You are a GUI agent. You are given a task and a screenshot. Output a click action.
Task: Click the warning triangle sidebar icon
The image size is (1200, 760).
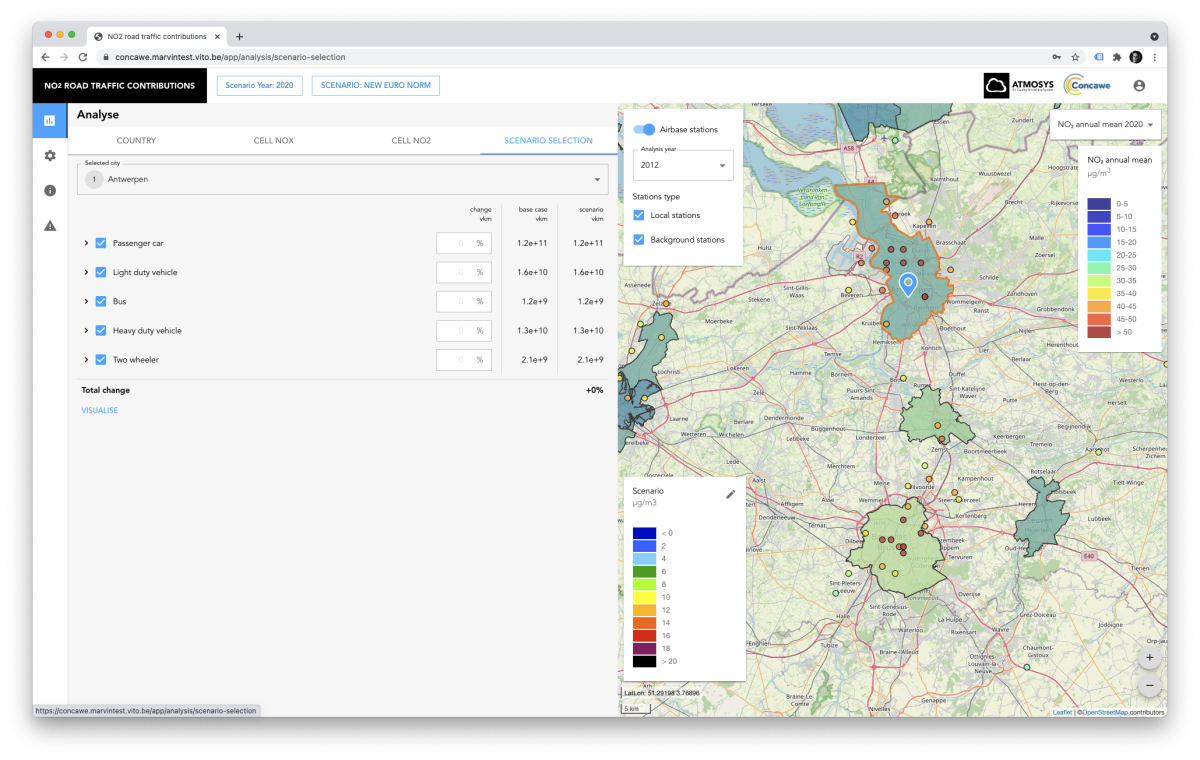click(x=50, y=226)
